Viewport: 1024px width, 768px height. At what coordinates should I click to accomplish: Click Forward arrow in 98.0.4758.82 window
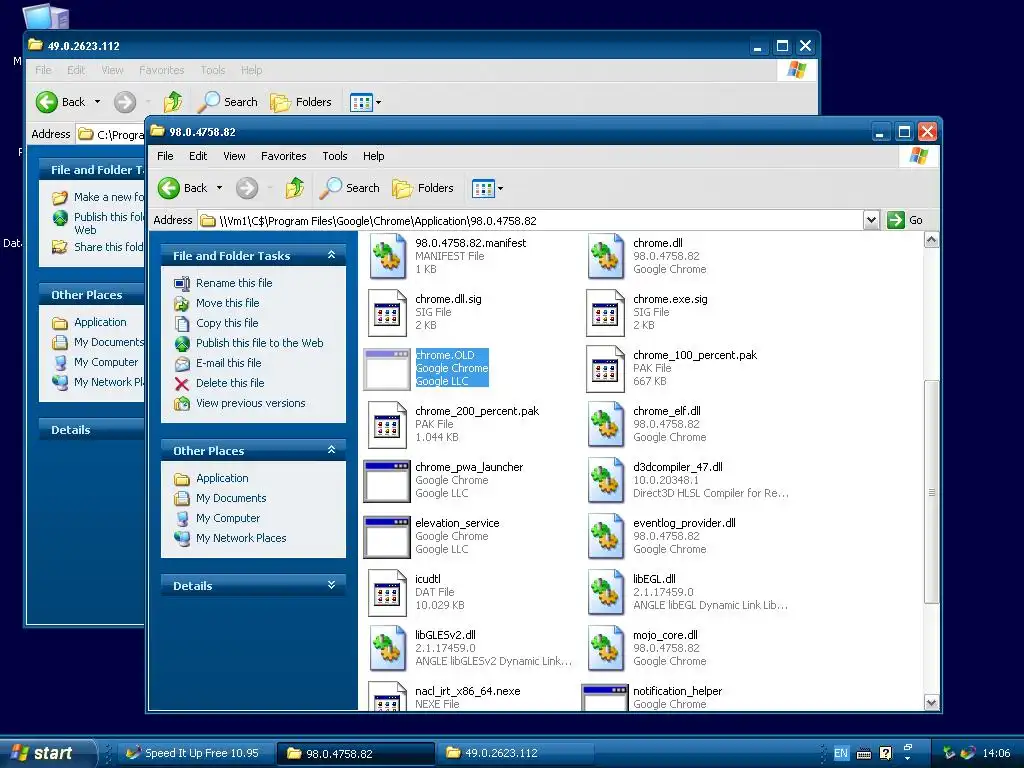[x=247, y=188]
